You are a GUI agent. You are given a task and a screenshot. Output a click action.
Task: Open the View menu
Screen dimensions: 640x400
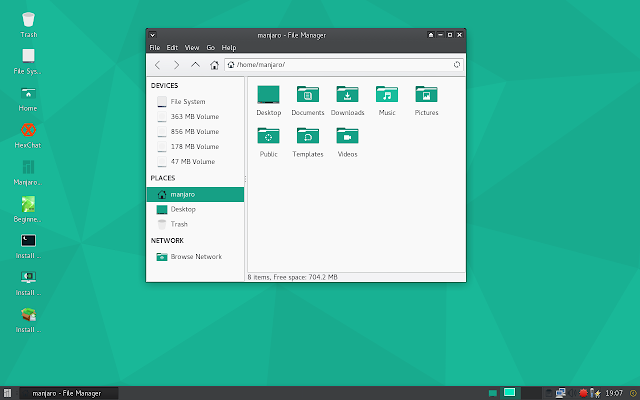[x=192, y=48]
